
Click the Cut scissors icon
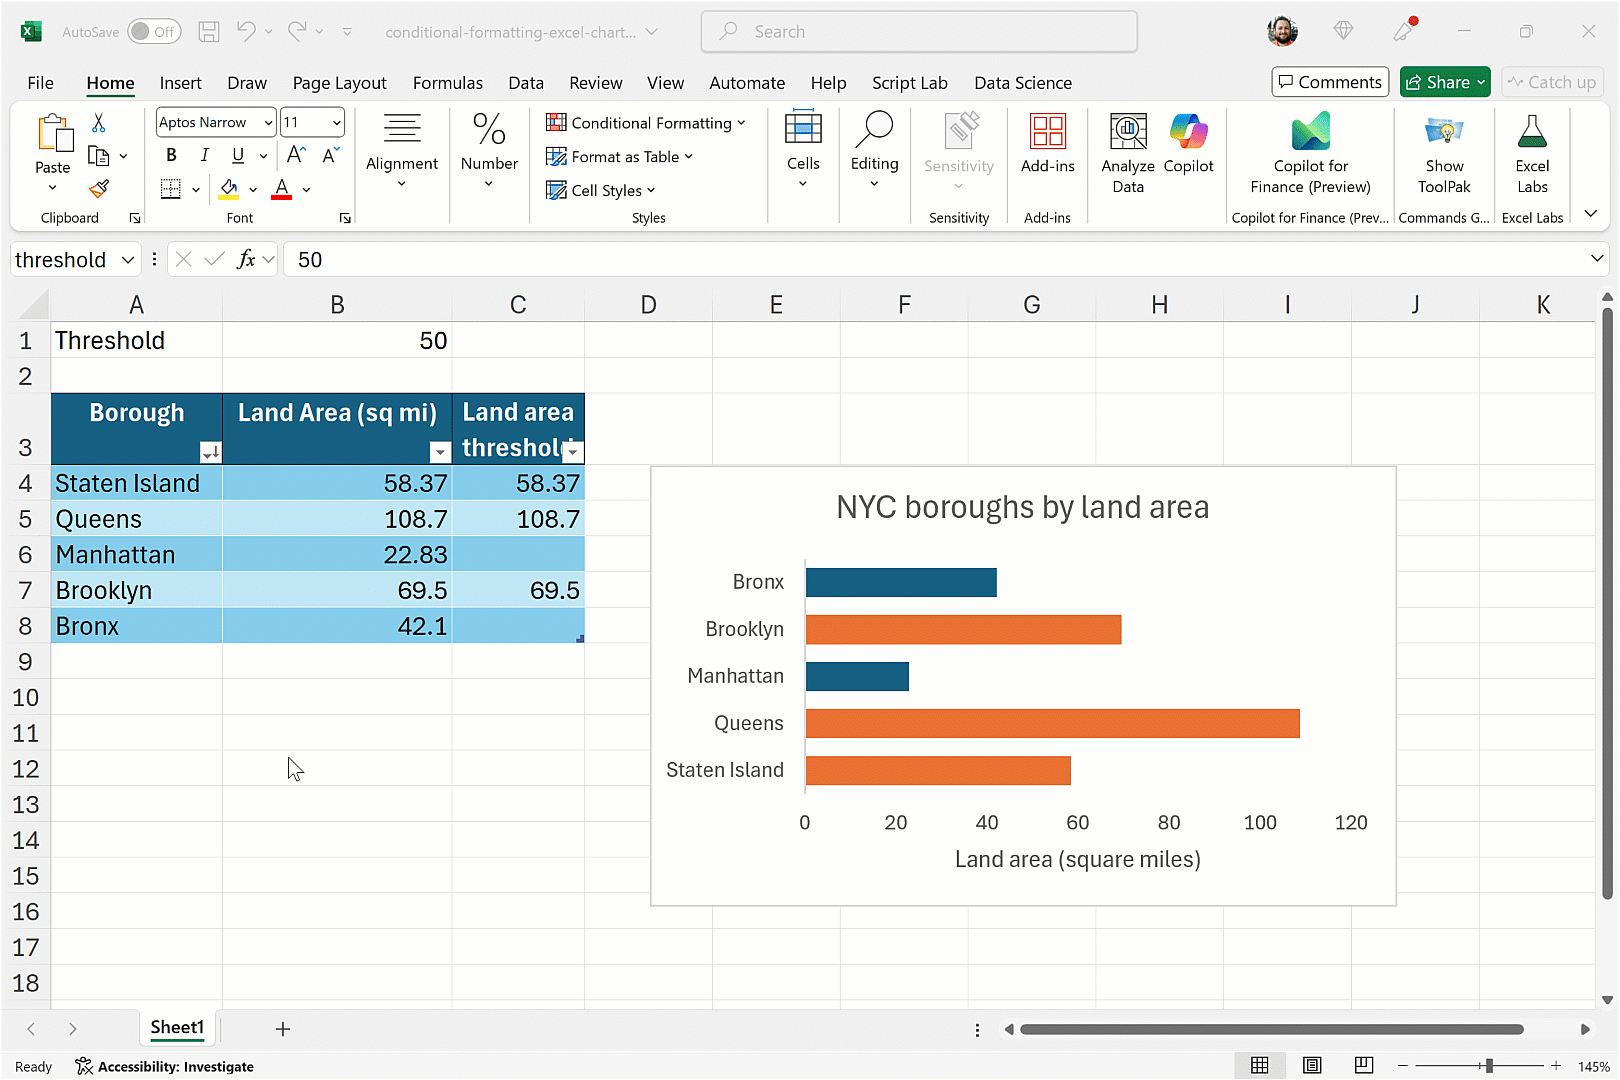98,123
